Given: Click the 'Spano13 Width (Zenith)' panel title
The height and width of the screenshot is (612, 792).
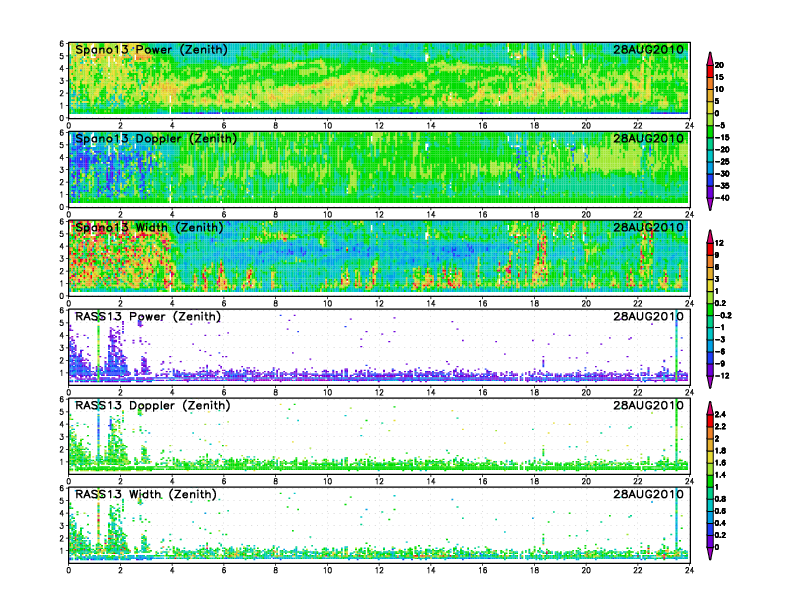Looking at the screenshot, I should click(149, 227).
